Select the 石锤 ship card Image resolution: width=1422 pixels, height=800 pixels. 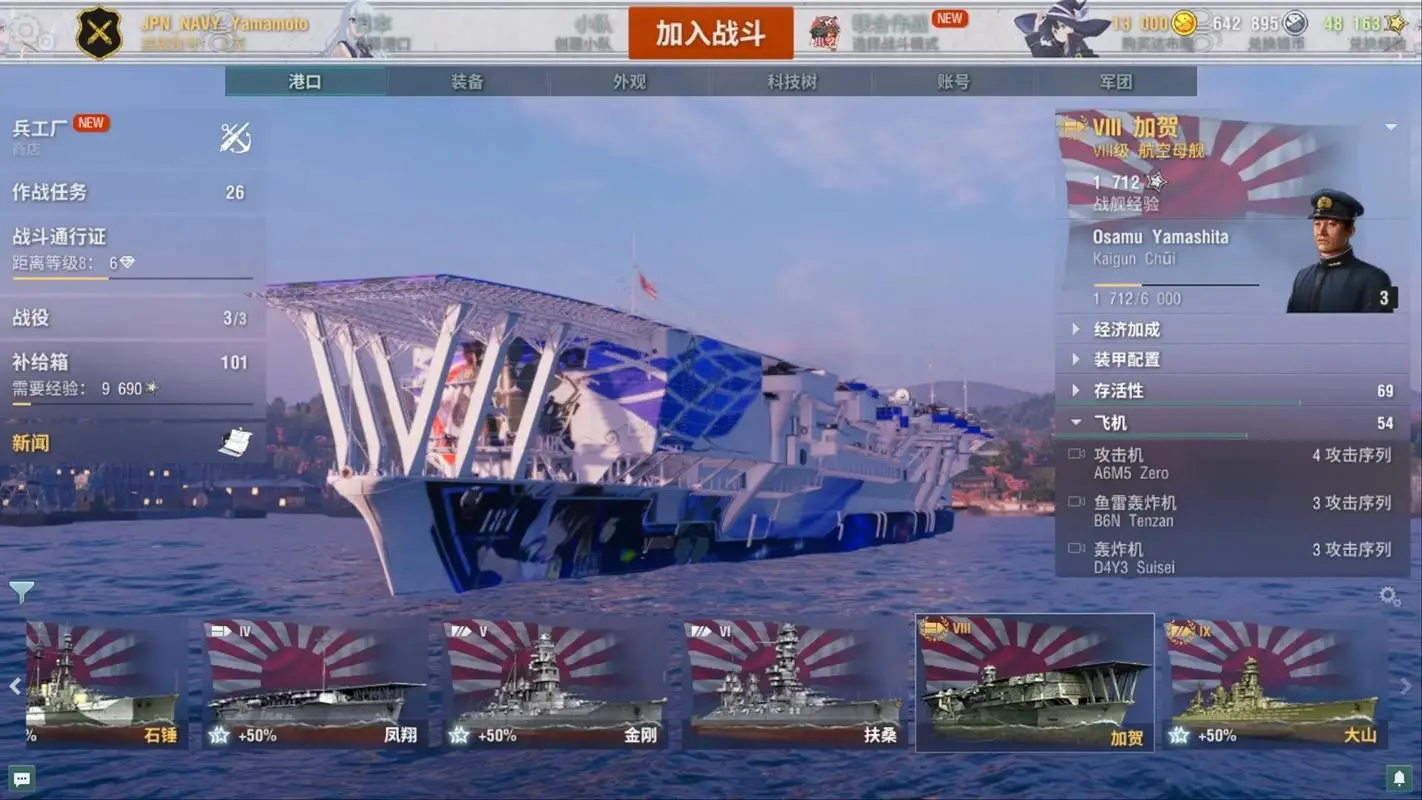(x=105, y=684)
